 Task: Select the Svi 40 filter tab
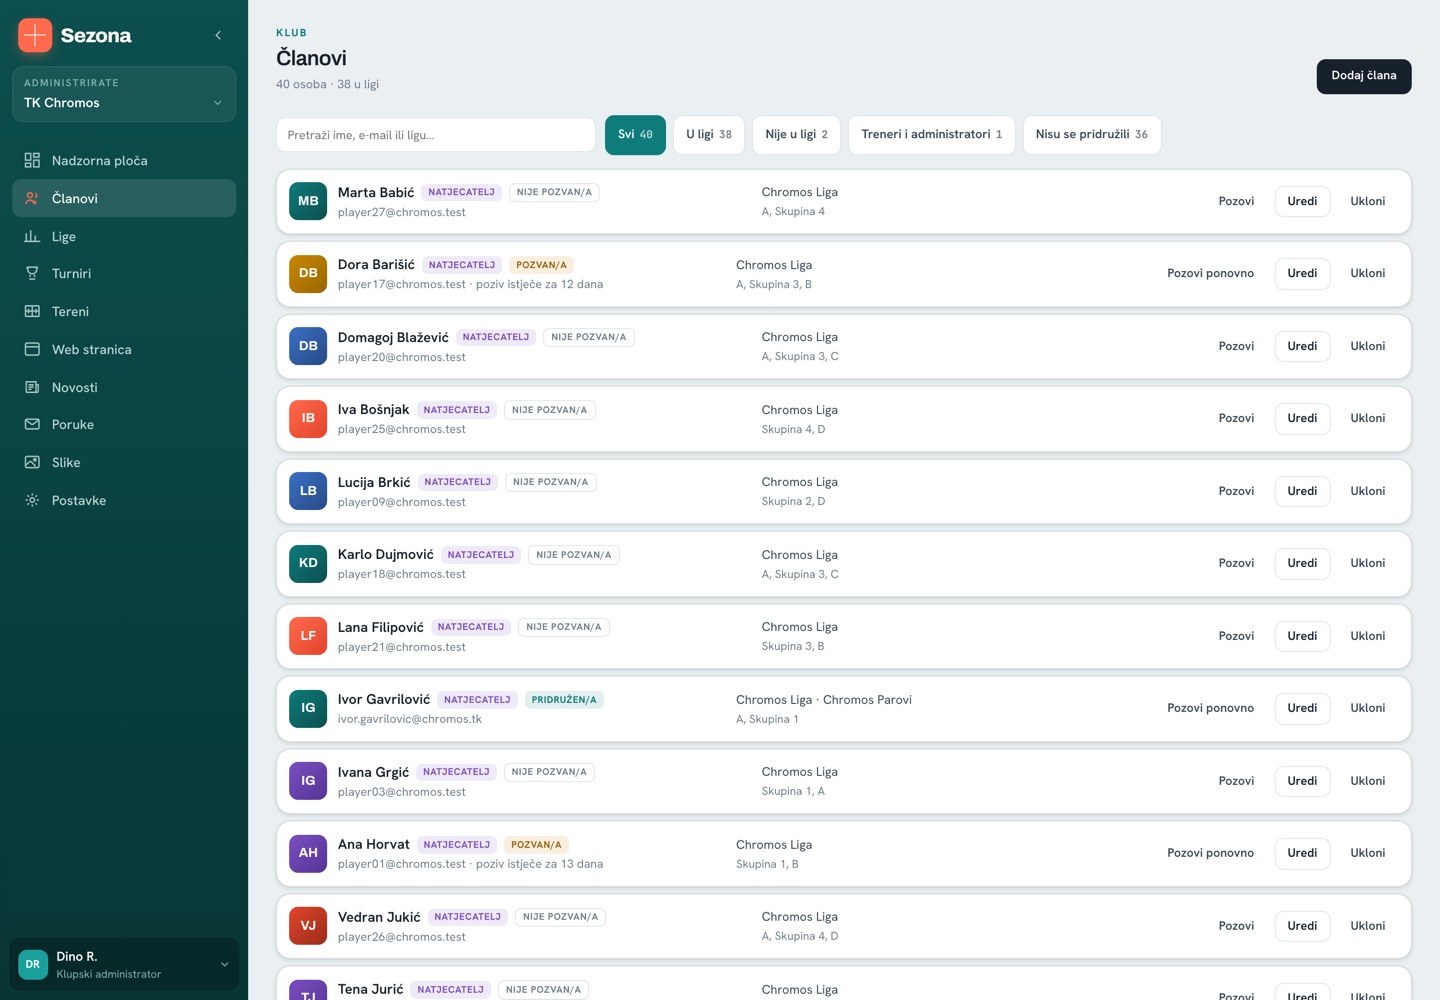(x=635, y=135)
